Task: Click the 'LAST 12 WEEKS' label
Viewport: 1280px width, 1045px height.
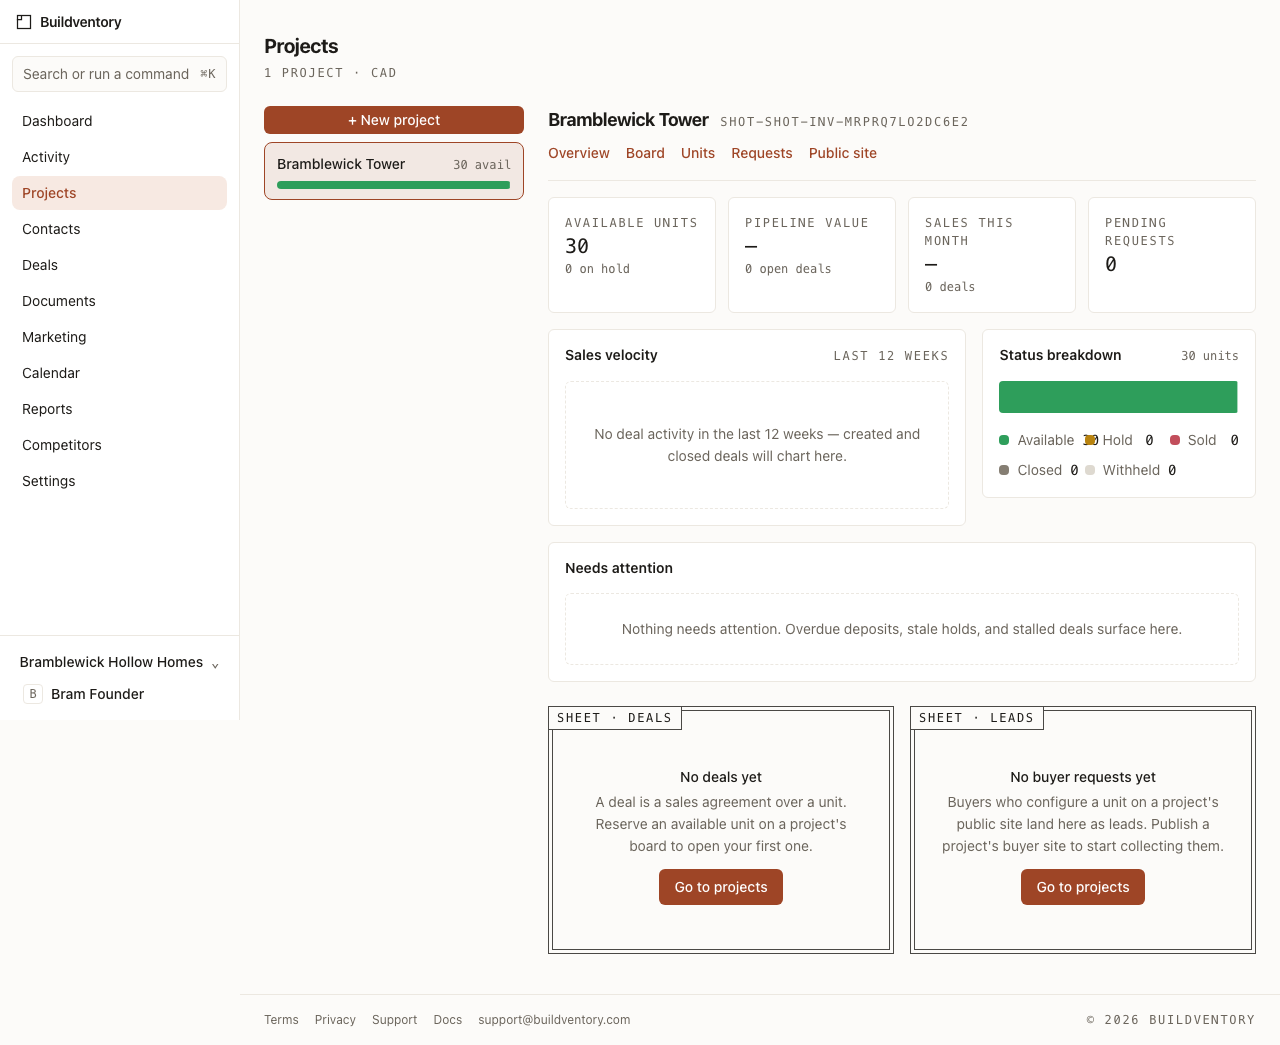Action: tap(891, 356)
